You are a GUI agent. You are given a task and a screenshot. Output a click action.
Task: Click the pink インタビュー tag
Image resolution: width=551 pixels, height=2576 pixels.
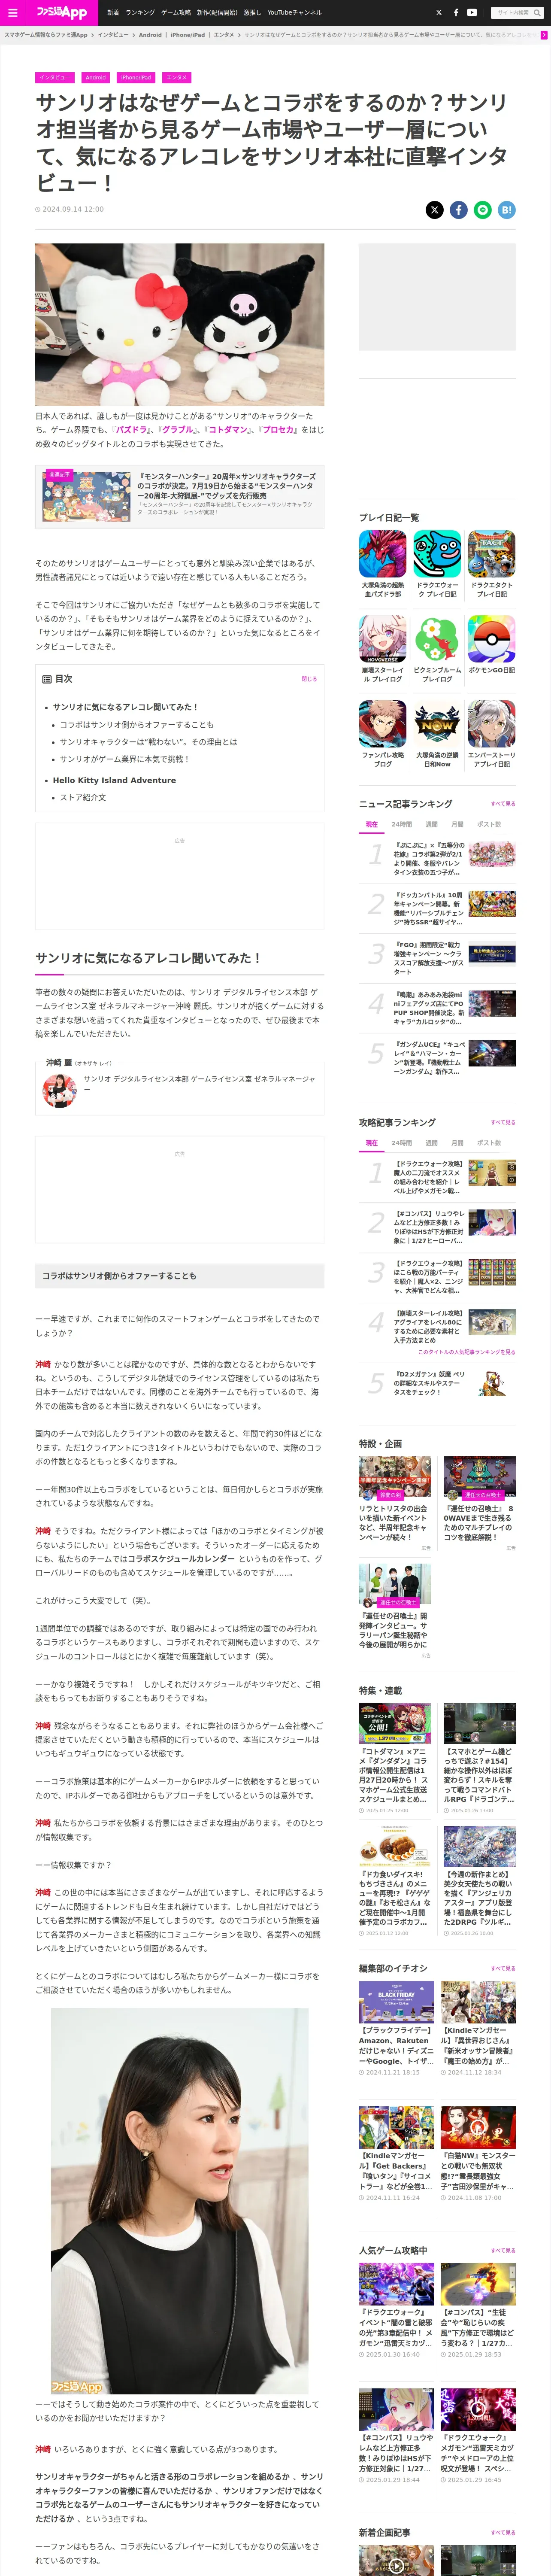click(55, 77)
